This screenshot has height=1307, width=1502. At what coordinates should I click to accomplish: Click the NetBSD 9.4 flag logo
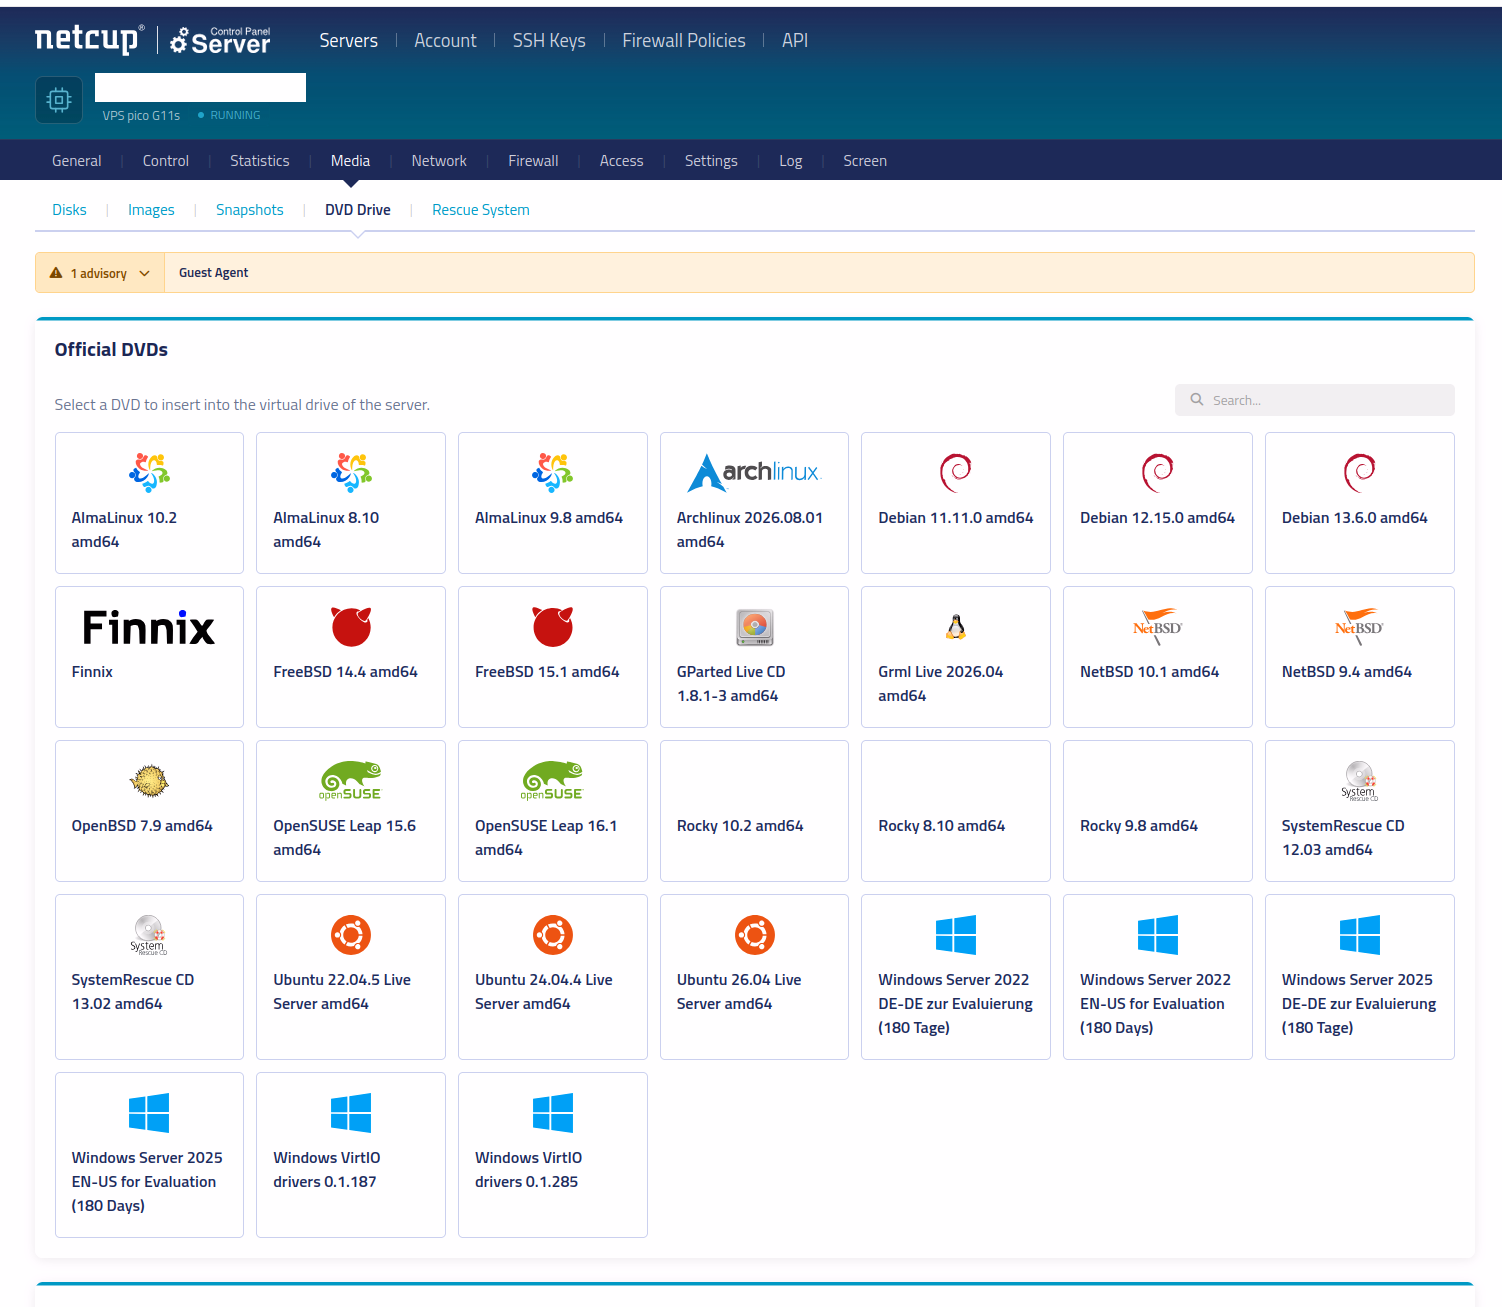1360,627
